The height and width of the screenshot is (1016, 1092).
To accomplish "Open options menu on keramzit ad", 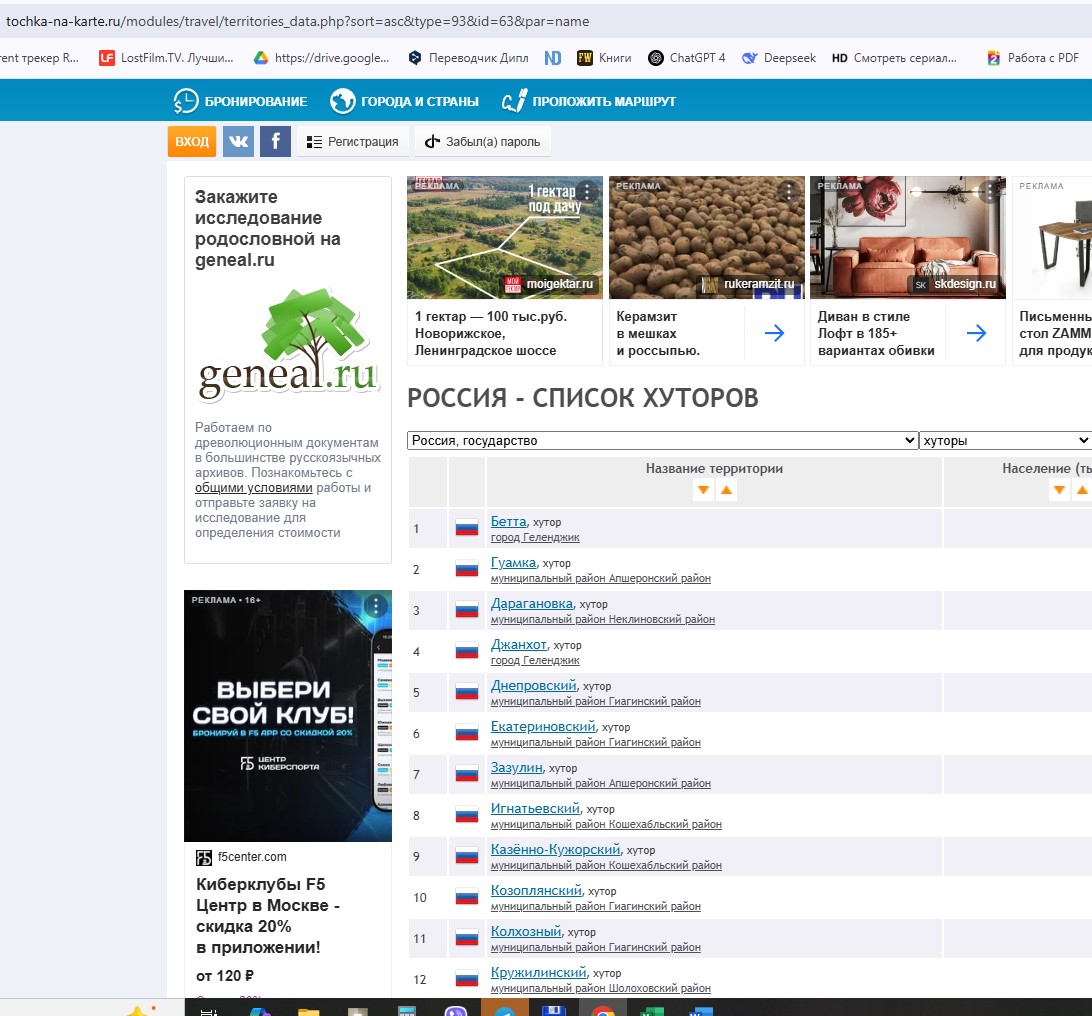I will [x=788, y=191].
